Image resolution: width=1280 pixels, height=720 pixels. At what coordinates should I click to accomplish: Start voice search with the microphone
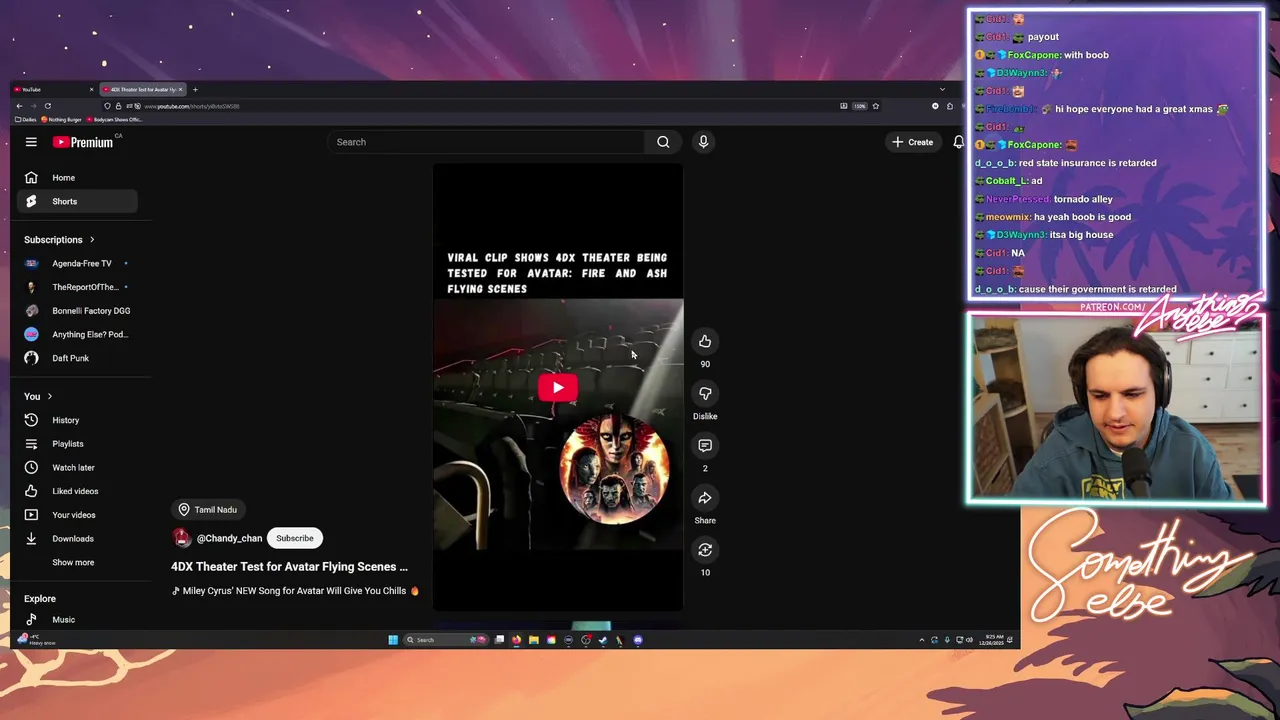[x=703, y=142]
